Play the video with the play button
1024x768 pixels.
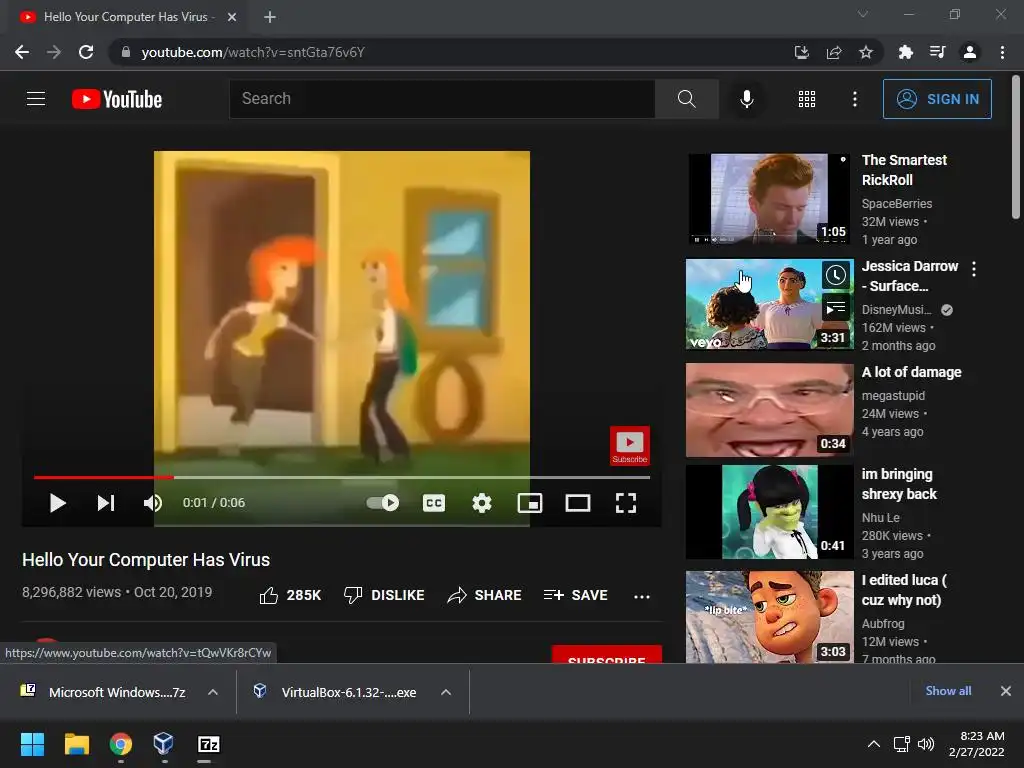pyautogui.click(x=57, y=503)
